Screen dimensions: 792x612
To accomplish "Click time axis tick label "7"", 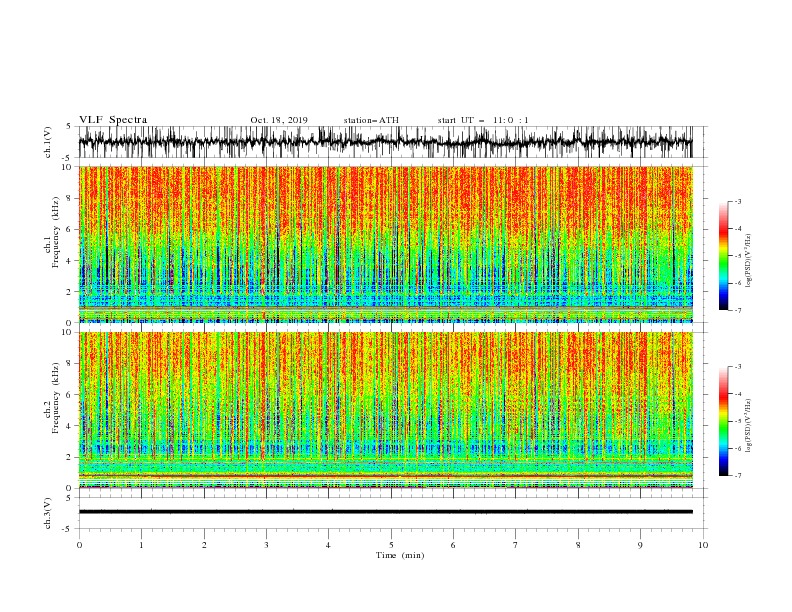I will [516, 545].
